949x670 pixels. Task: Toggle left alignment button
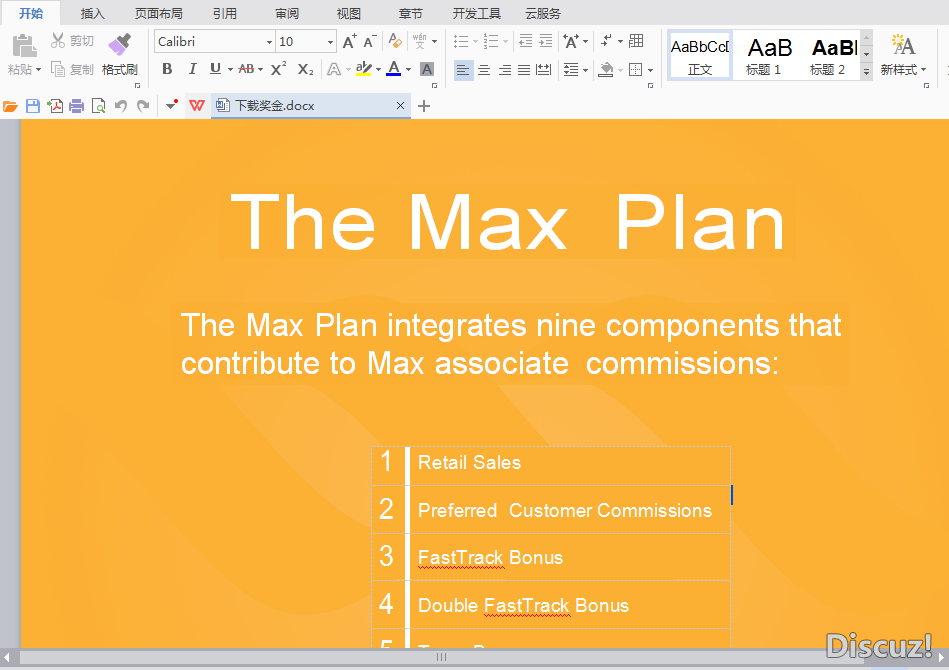point(463,70)
